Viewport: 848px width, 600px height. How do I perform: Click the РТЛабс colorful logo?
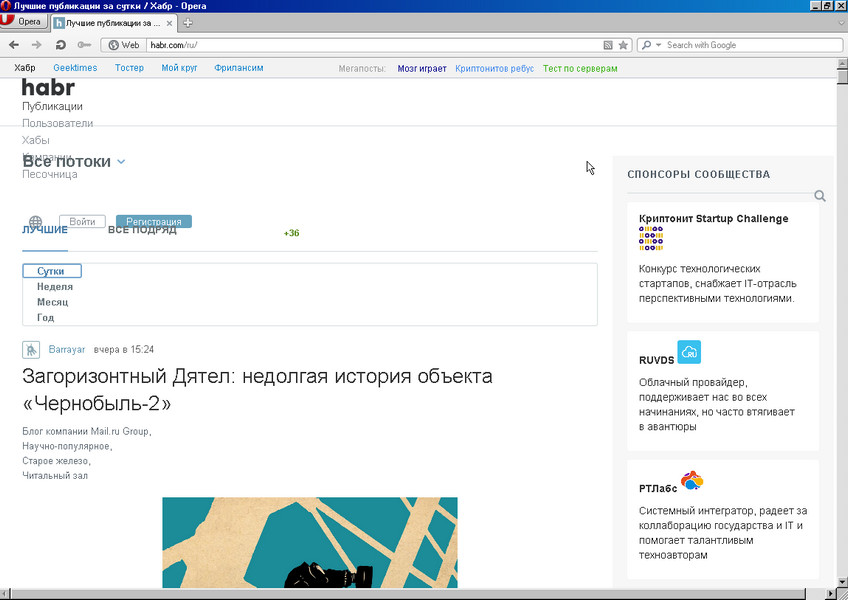[x=691, y=478]
